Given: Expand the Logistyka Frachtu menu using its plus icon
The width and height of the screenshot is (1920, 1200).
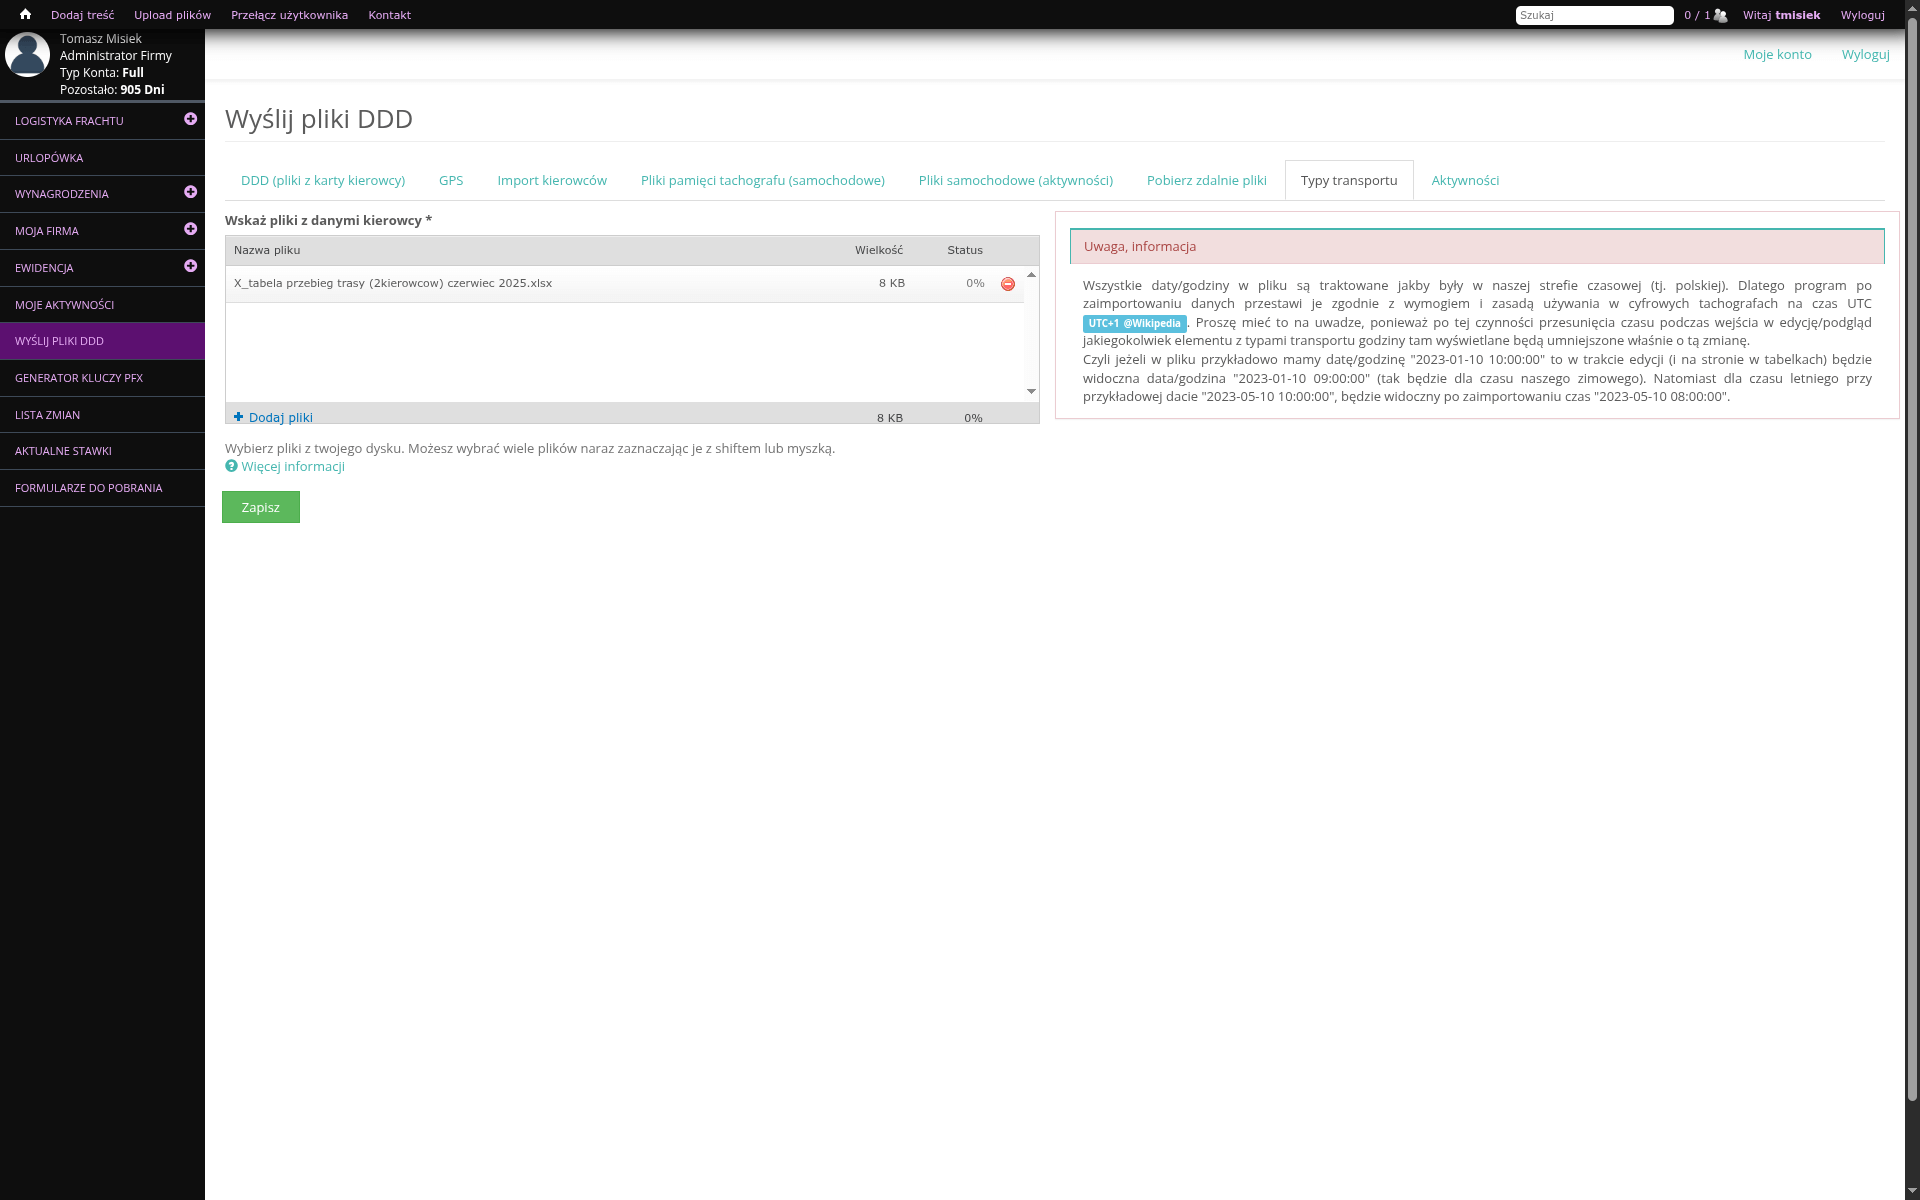Looking at the screenshot, I should tap(190, 119).
